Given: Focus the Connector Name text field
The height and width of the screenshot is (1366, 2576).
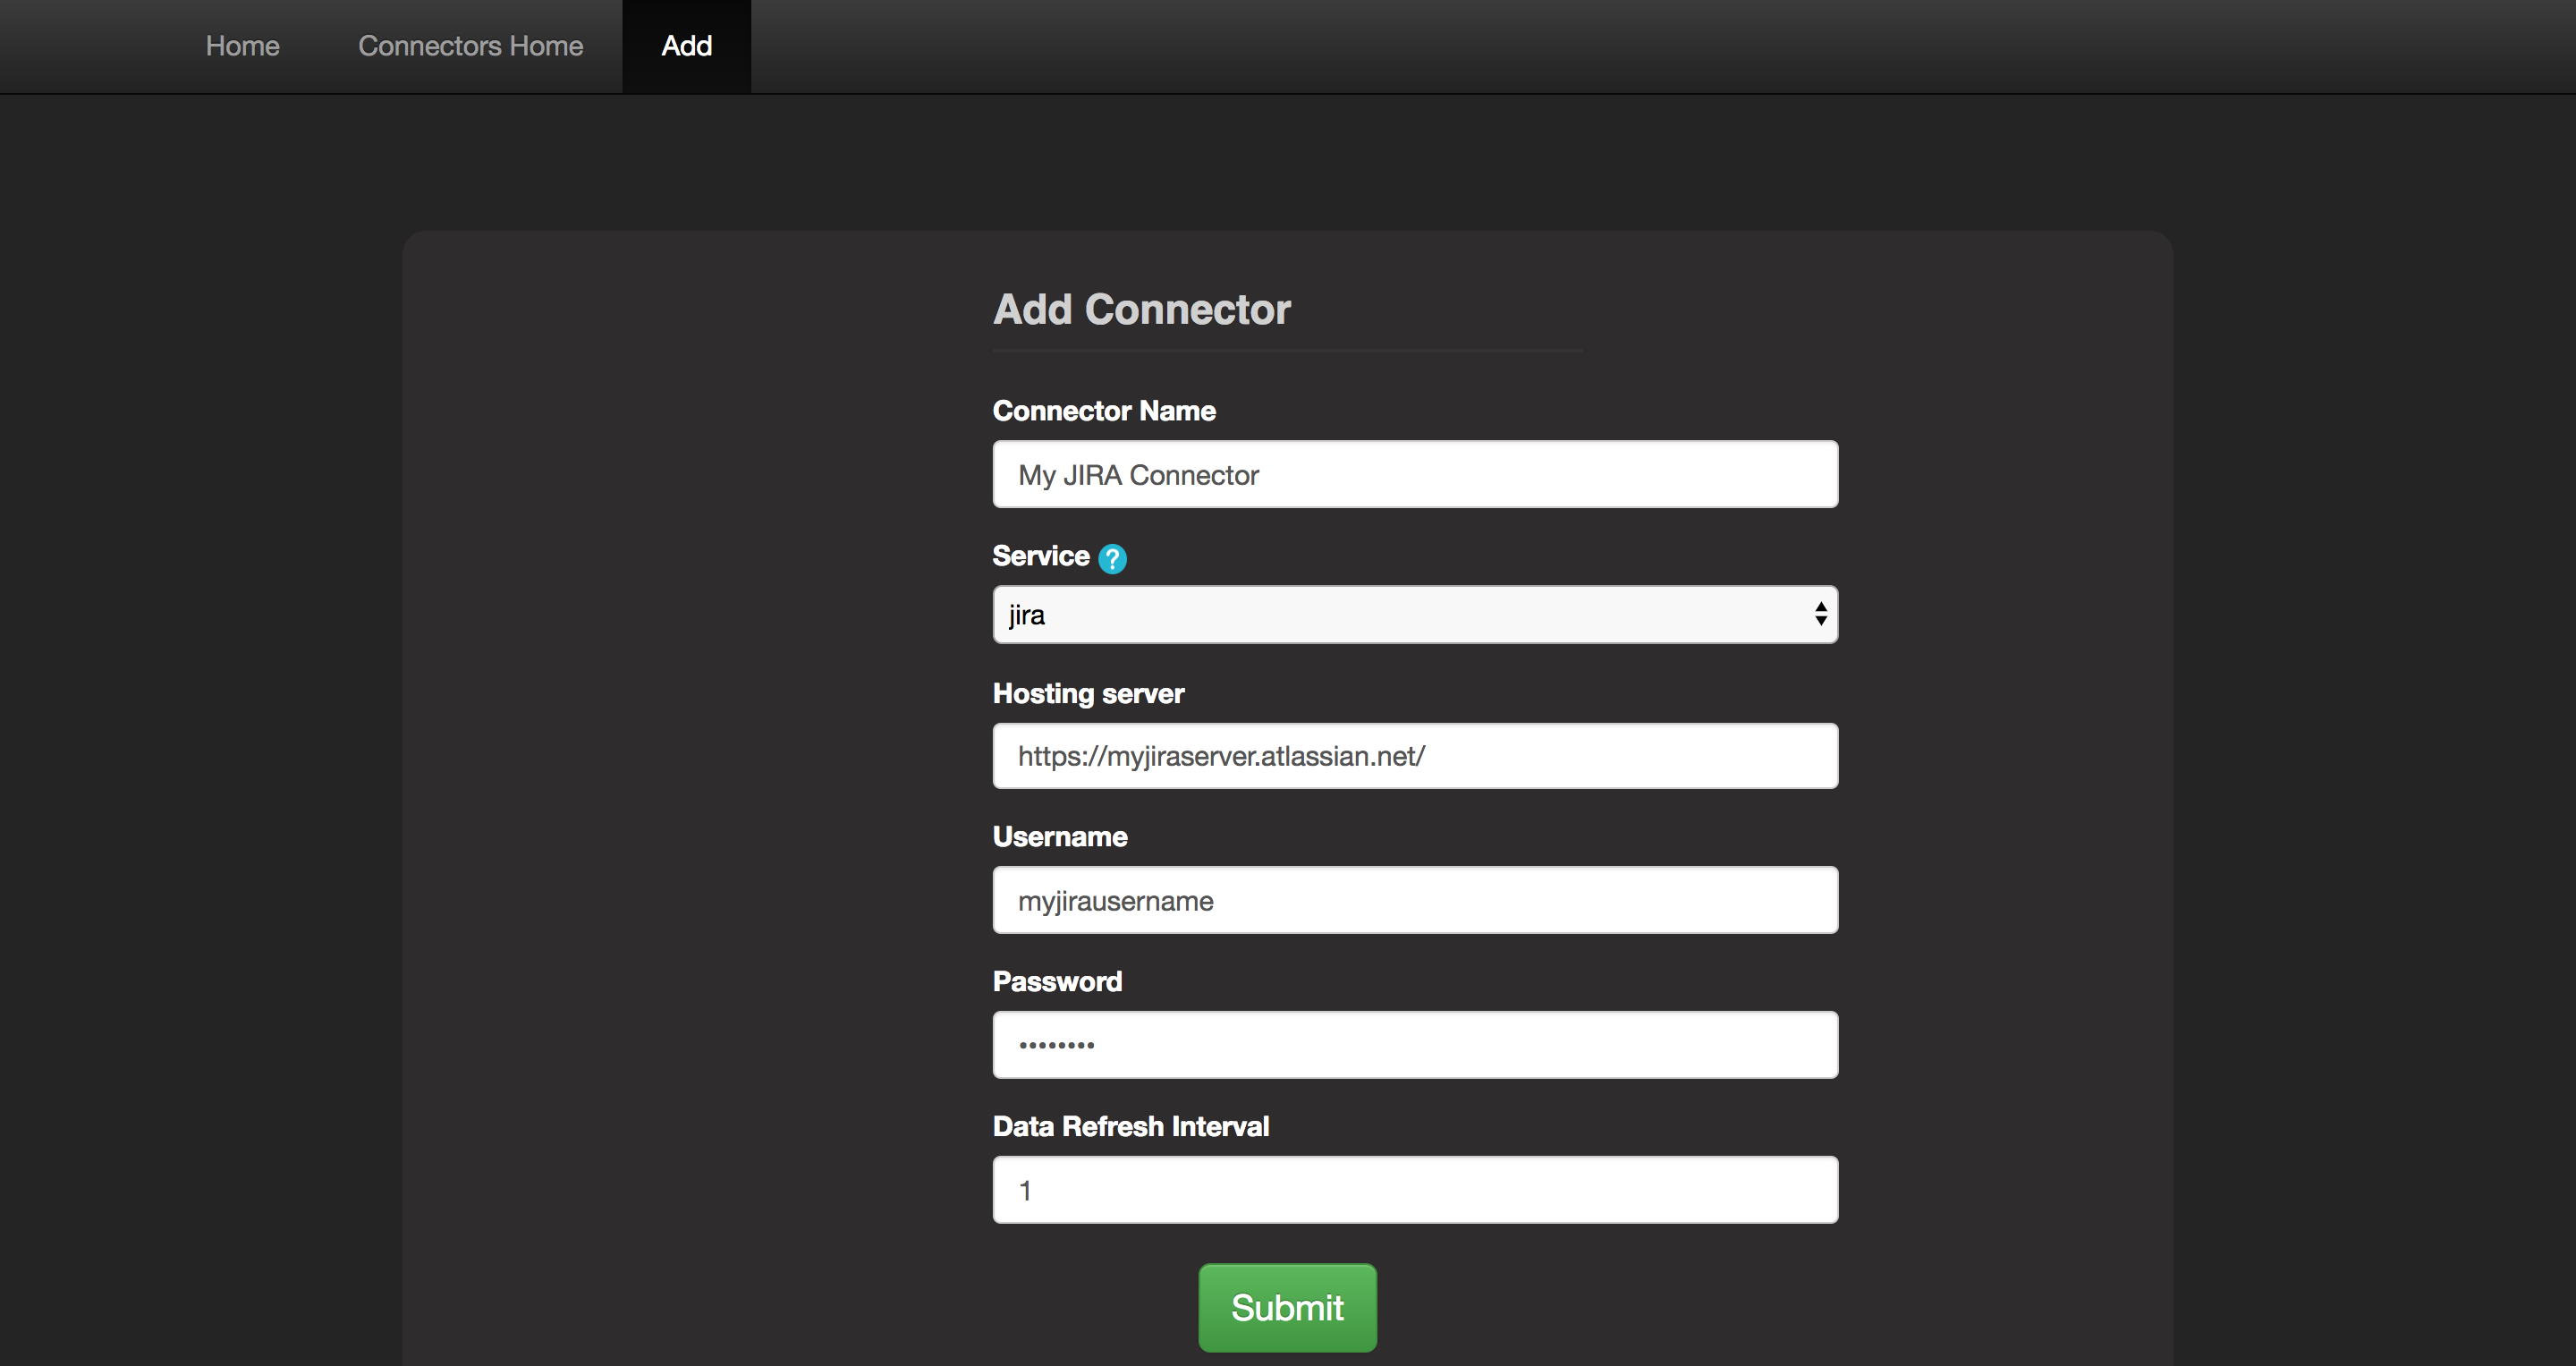Looking at the screenshot, I should click(1415, 474).
